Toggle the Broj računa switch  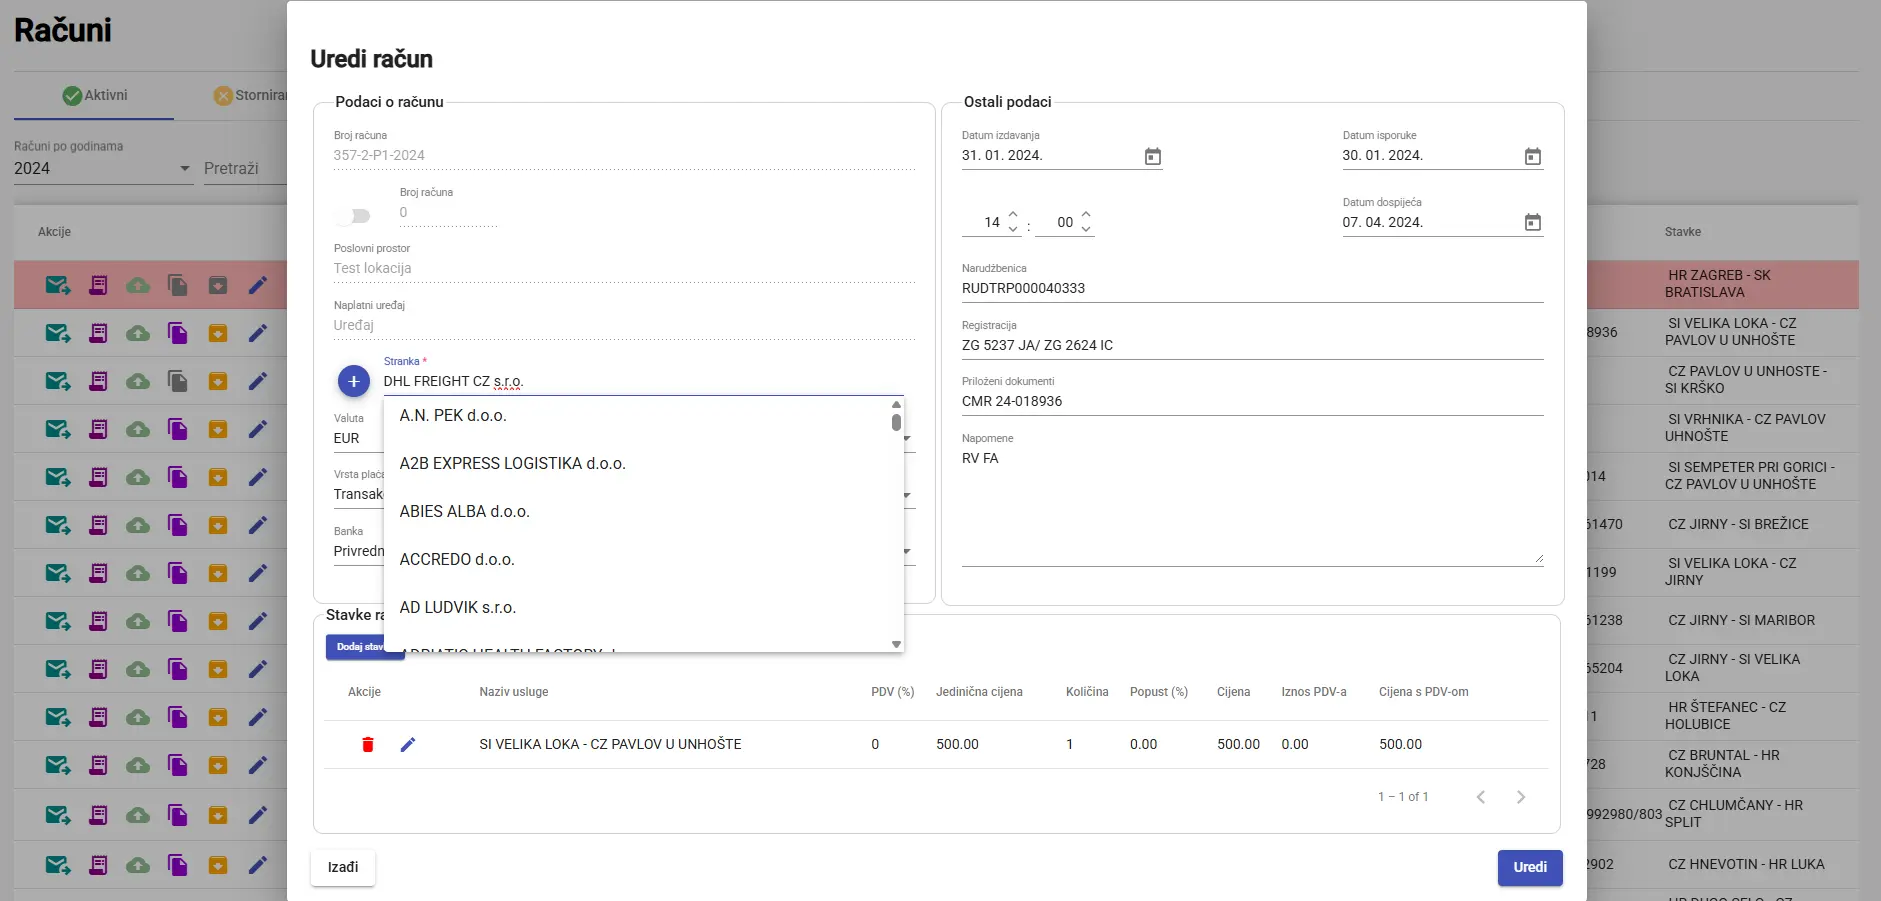tap(354, 216)
